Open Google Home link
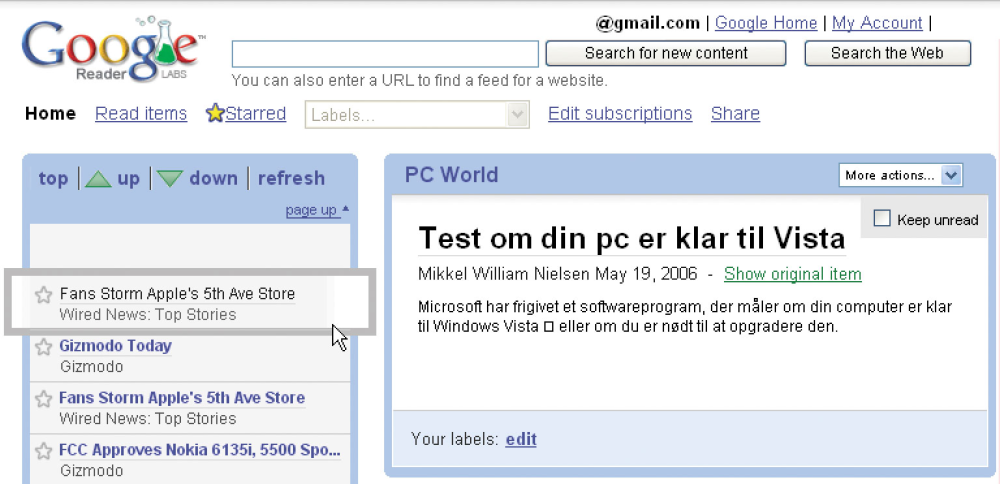 pos(766,24)
